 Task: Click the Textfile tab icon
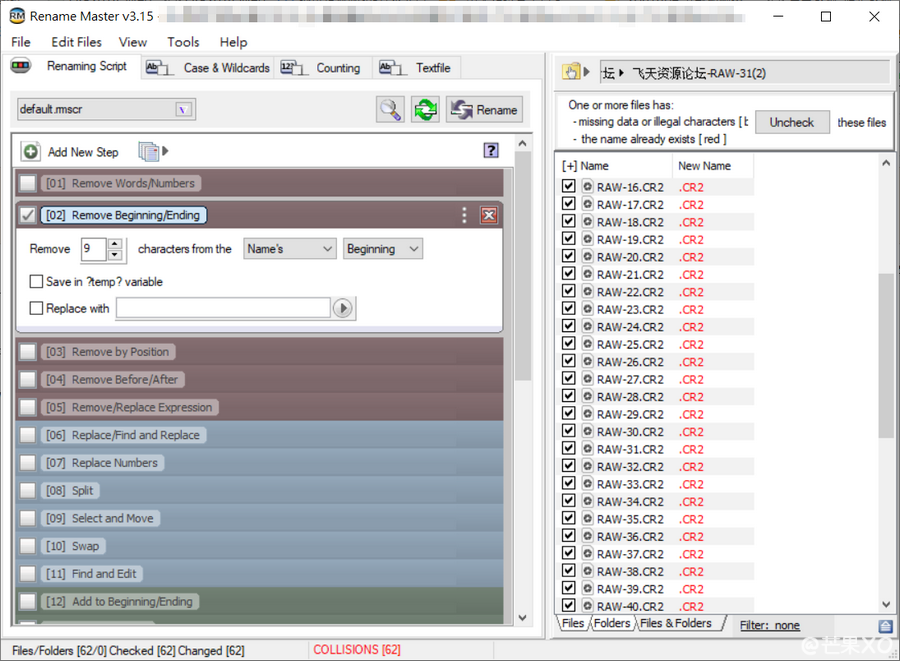(x=393, y=68)
